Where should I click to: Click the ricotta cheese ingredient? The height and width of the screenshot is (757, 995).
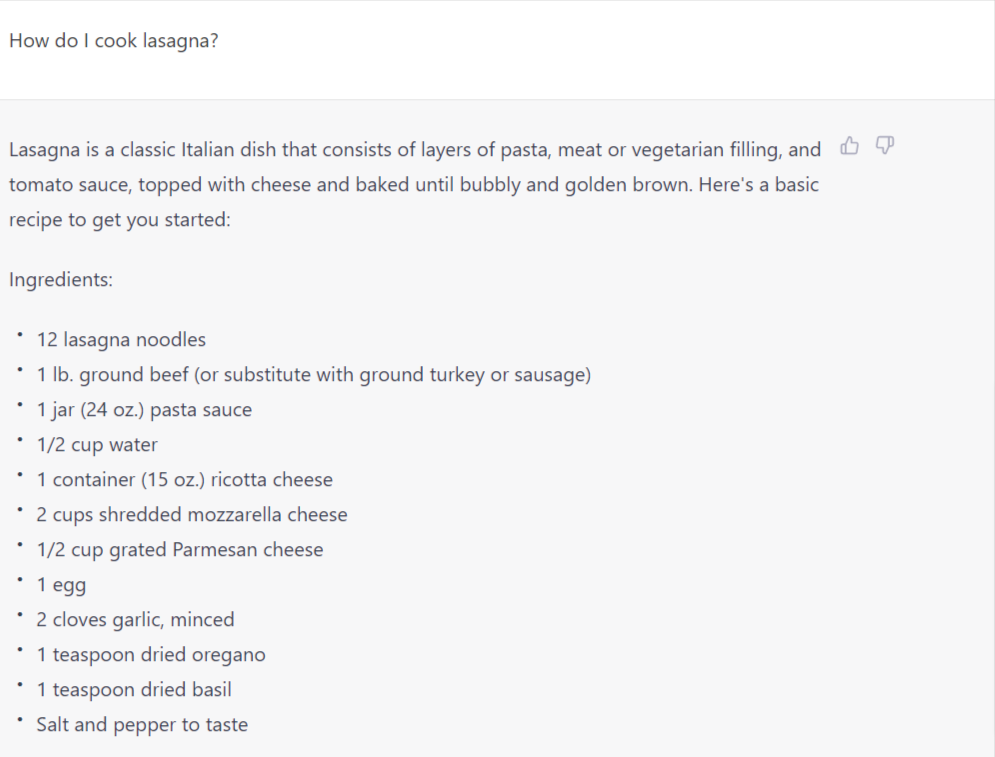[x=184, y=480]
